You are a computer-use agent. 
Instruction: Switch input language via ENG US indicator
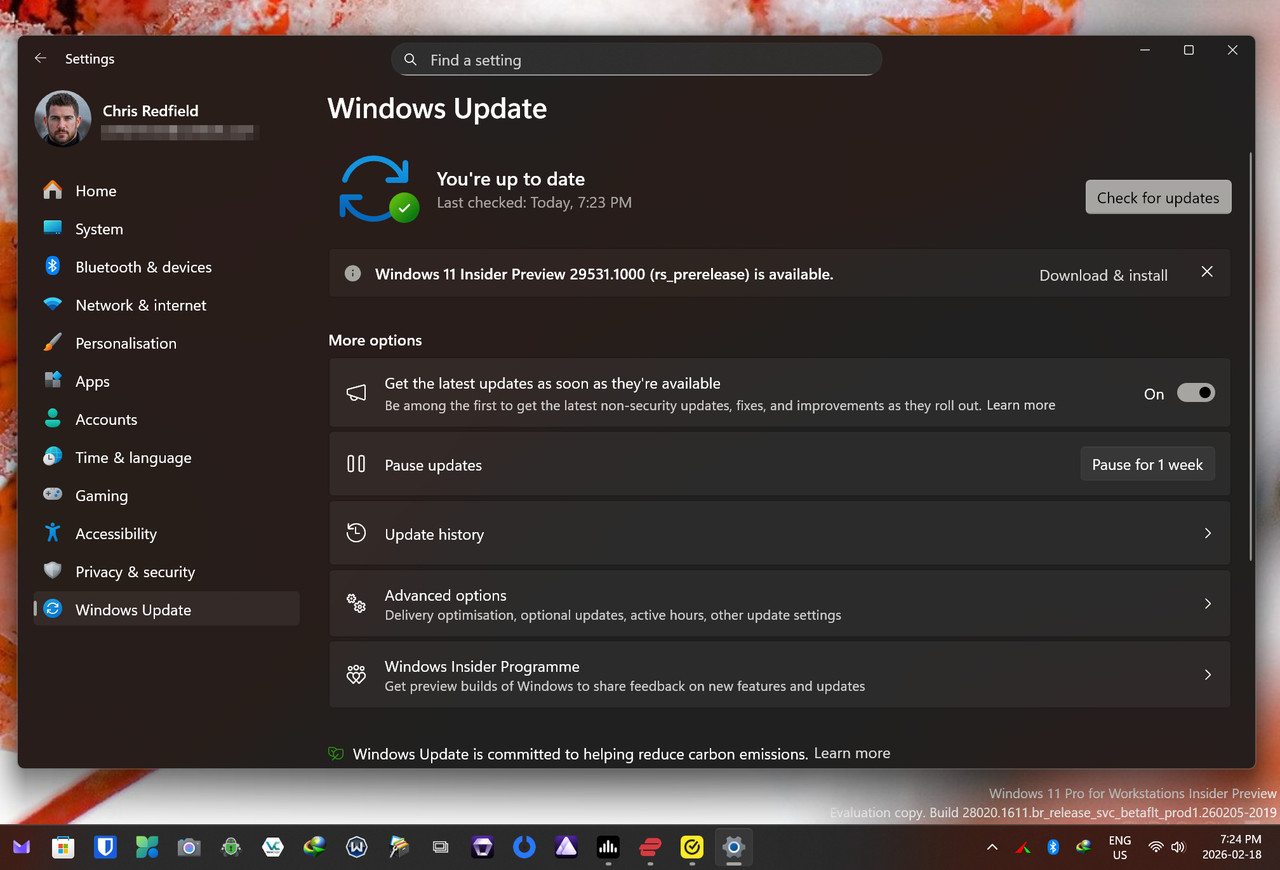1120,848
